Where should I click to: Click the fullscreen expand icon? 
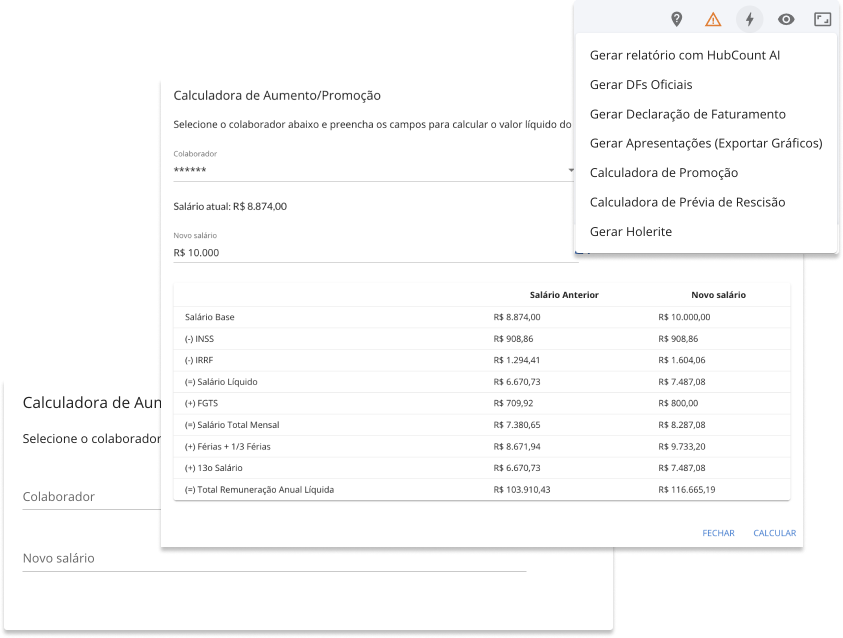click(x=823, y=20)
